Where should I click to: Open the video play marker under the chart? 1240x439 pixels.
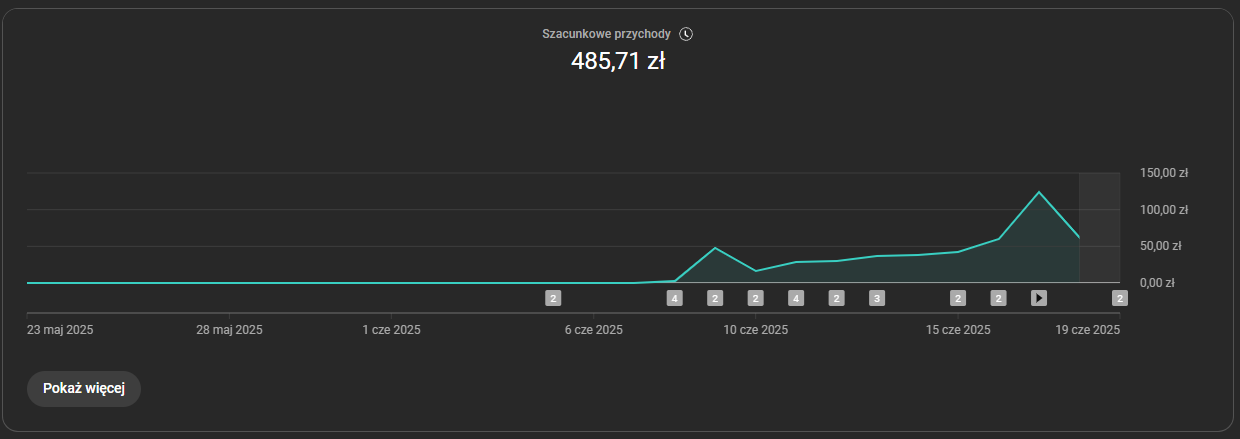[1039, 297]
